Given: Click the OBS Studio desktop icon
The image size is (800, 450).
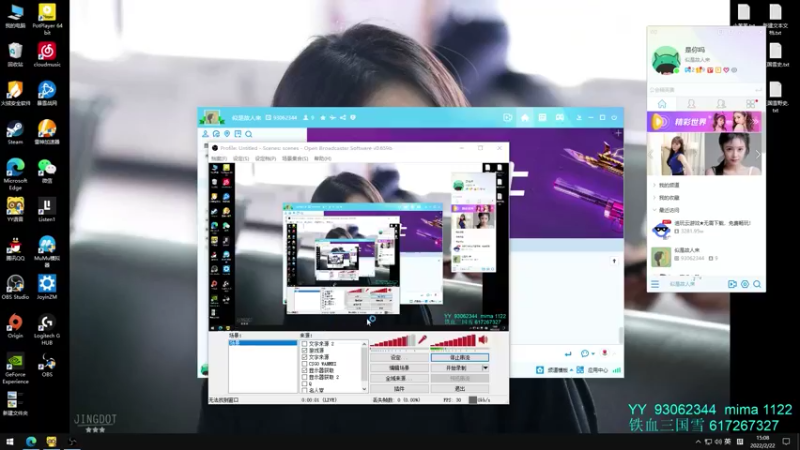Looking at the screenshot, I should point(15,287).
